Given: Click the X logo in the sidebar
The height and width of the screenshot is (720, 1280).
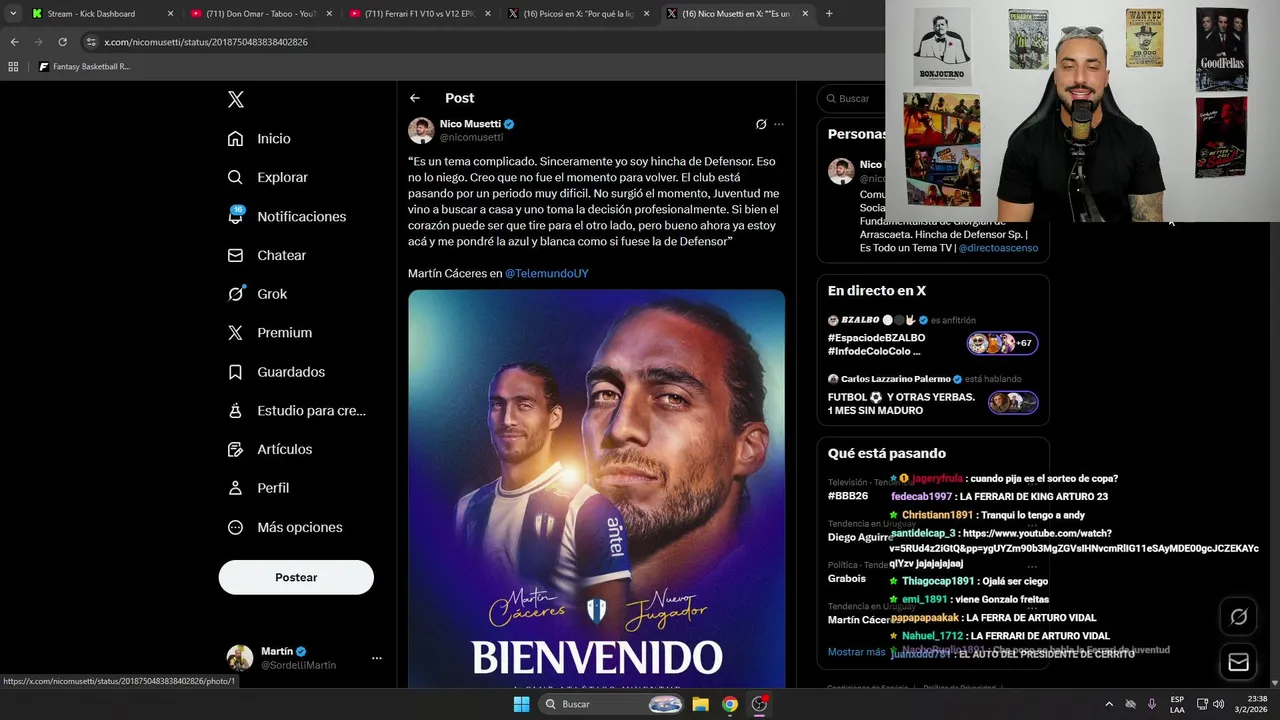Looking at the screenshot, I should [235, 99].
